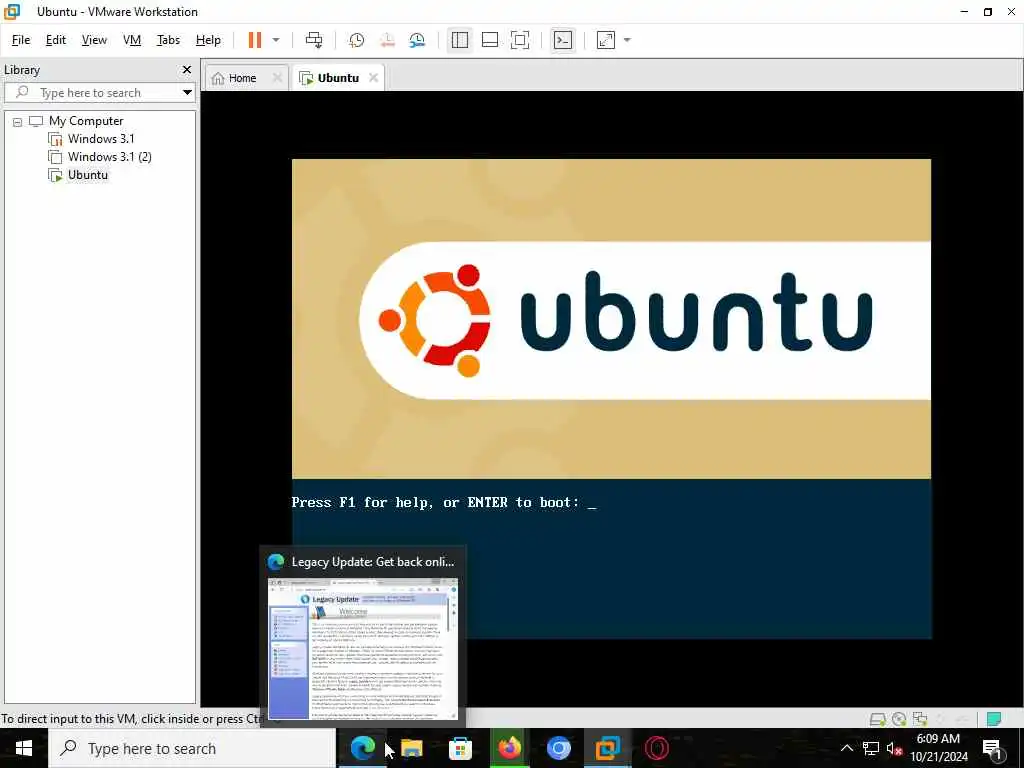Click the VMware Workstation taskbar icon
1024x768 pixels.
[x=607, y=748]
